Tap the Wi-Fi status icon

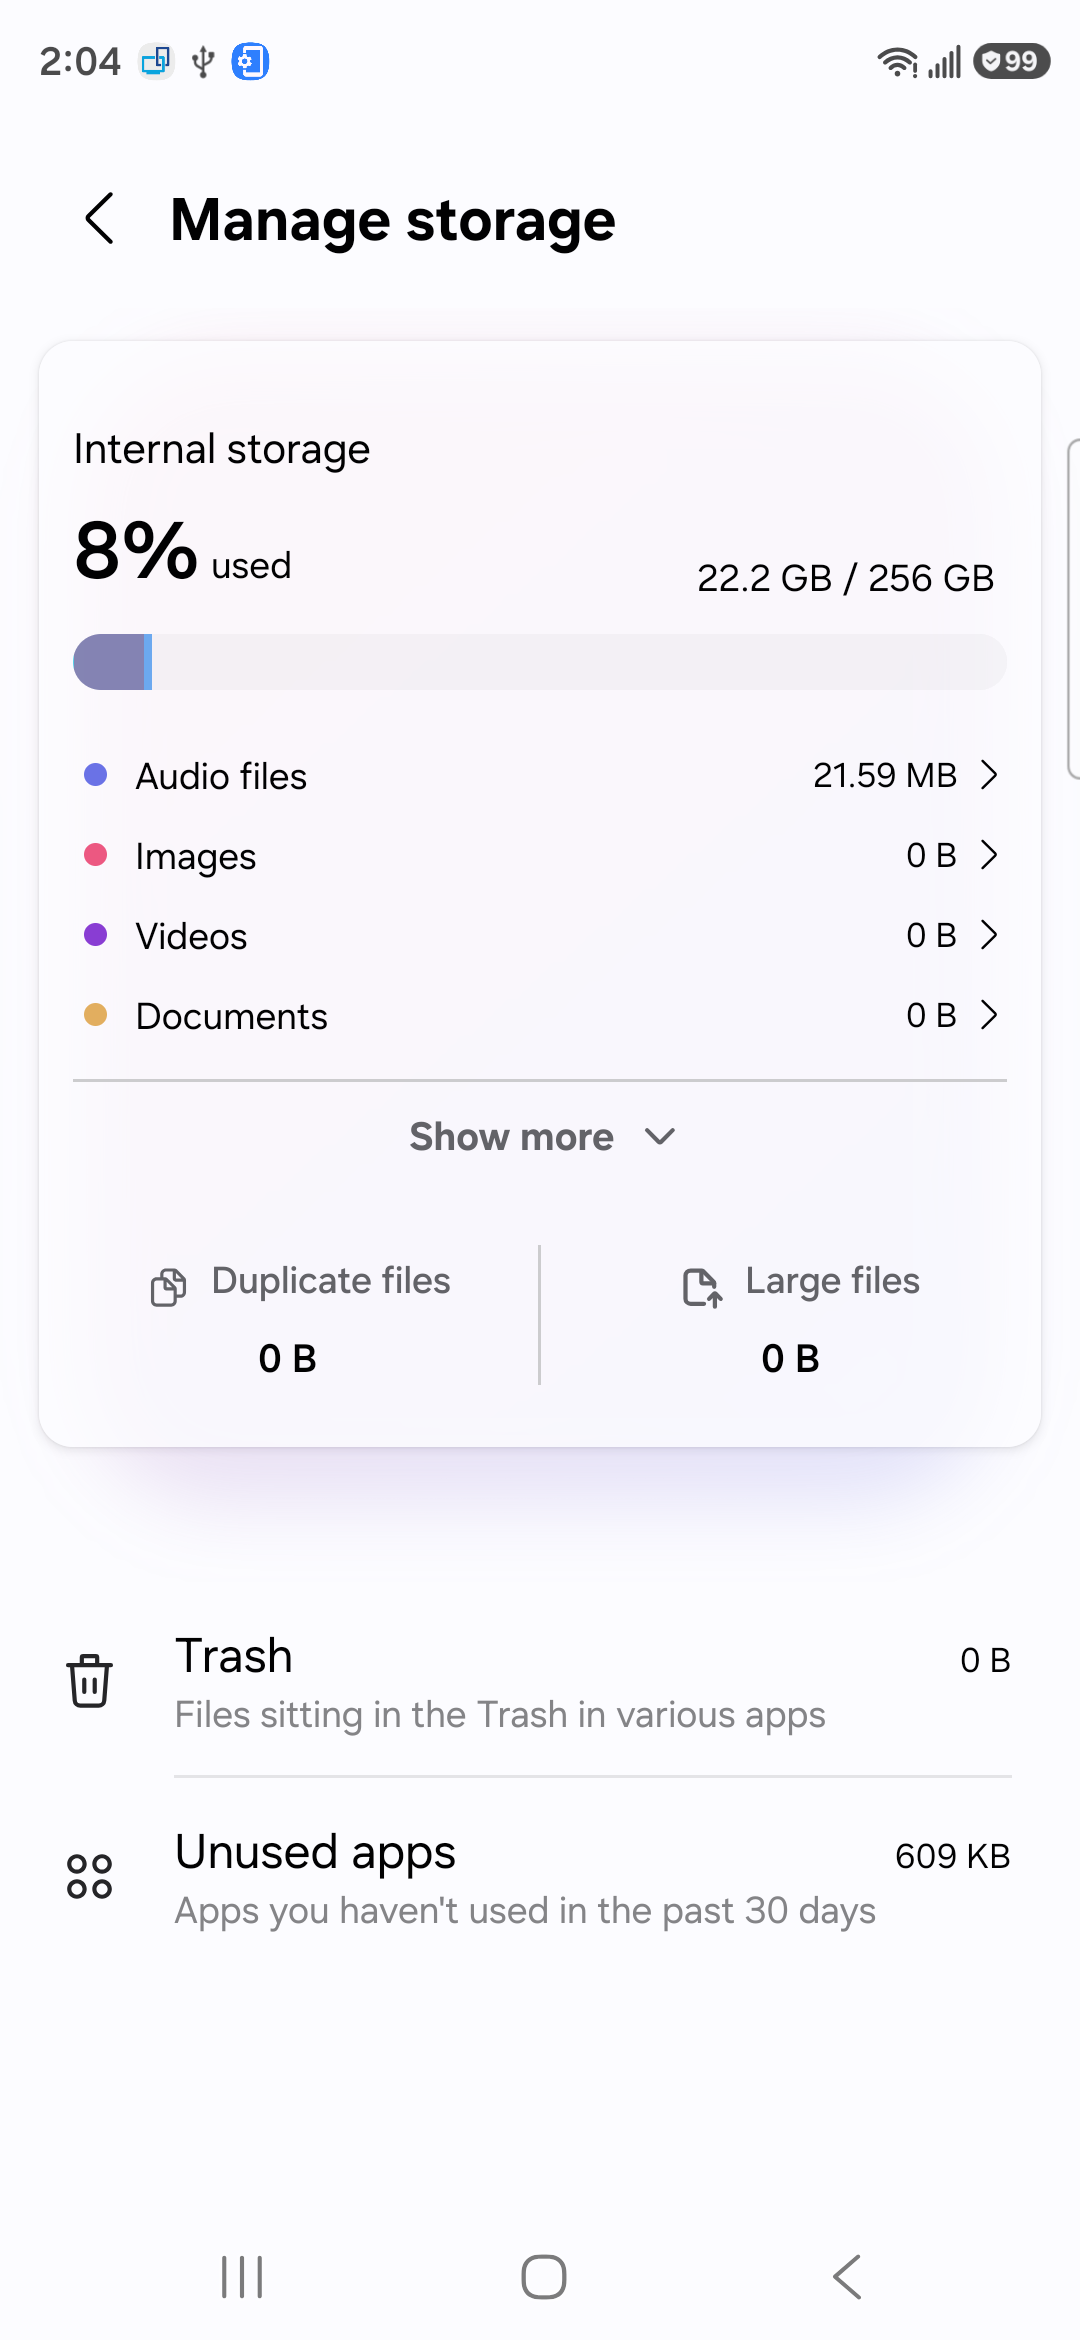point(897,62)
